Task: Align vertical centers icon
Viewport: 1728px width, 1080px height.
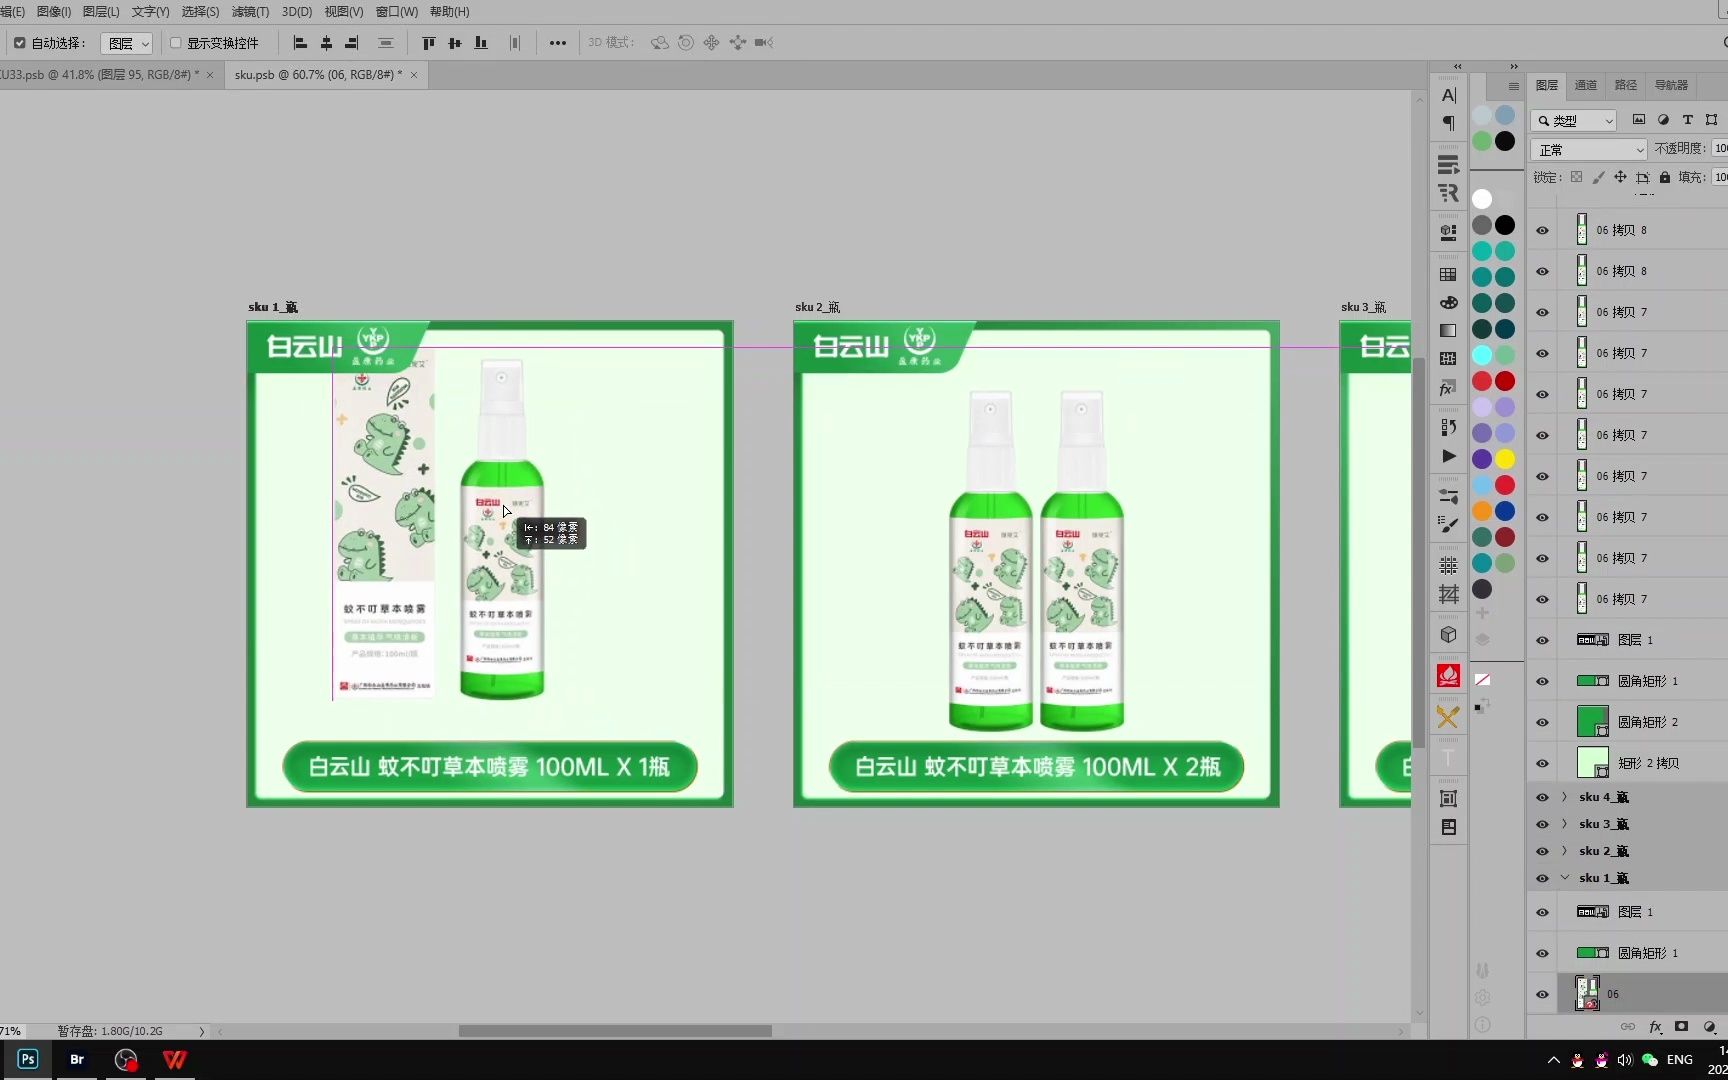Action: click(455, 43)
